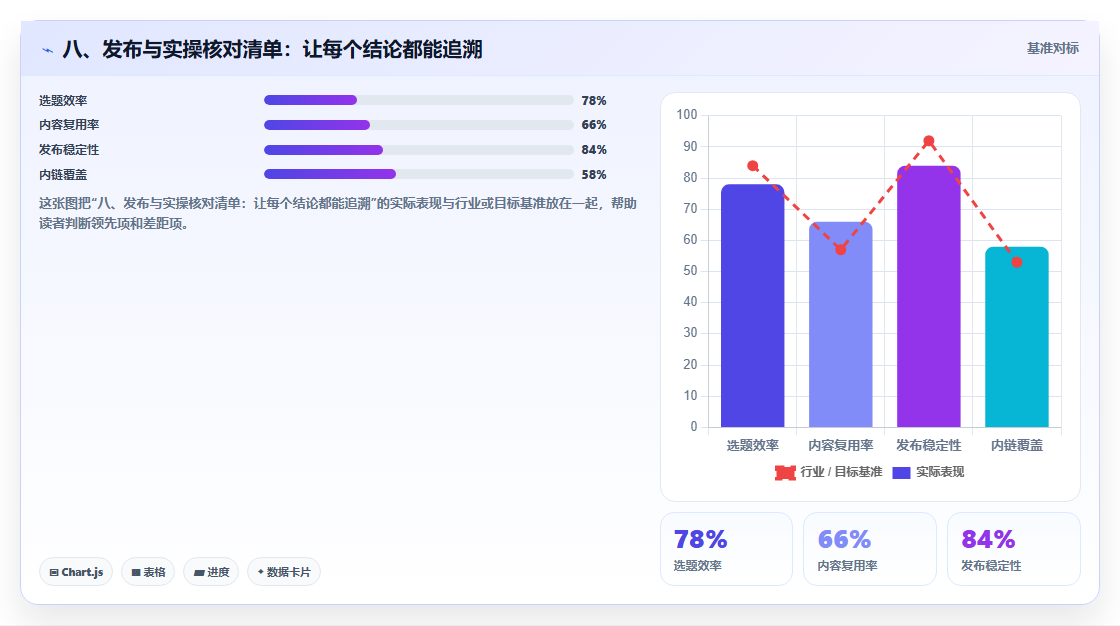Click the 内链覆盖 progress bar
The height and width of the screenshot is (626, 1120).
click(x=419, y=174)
